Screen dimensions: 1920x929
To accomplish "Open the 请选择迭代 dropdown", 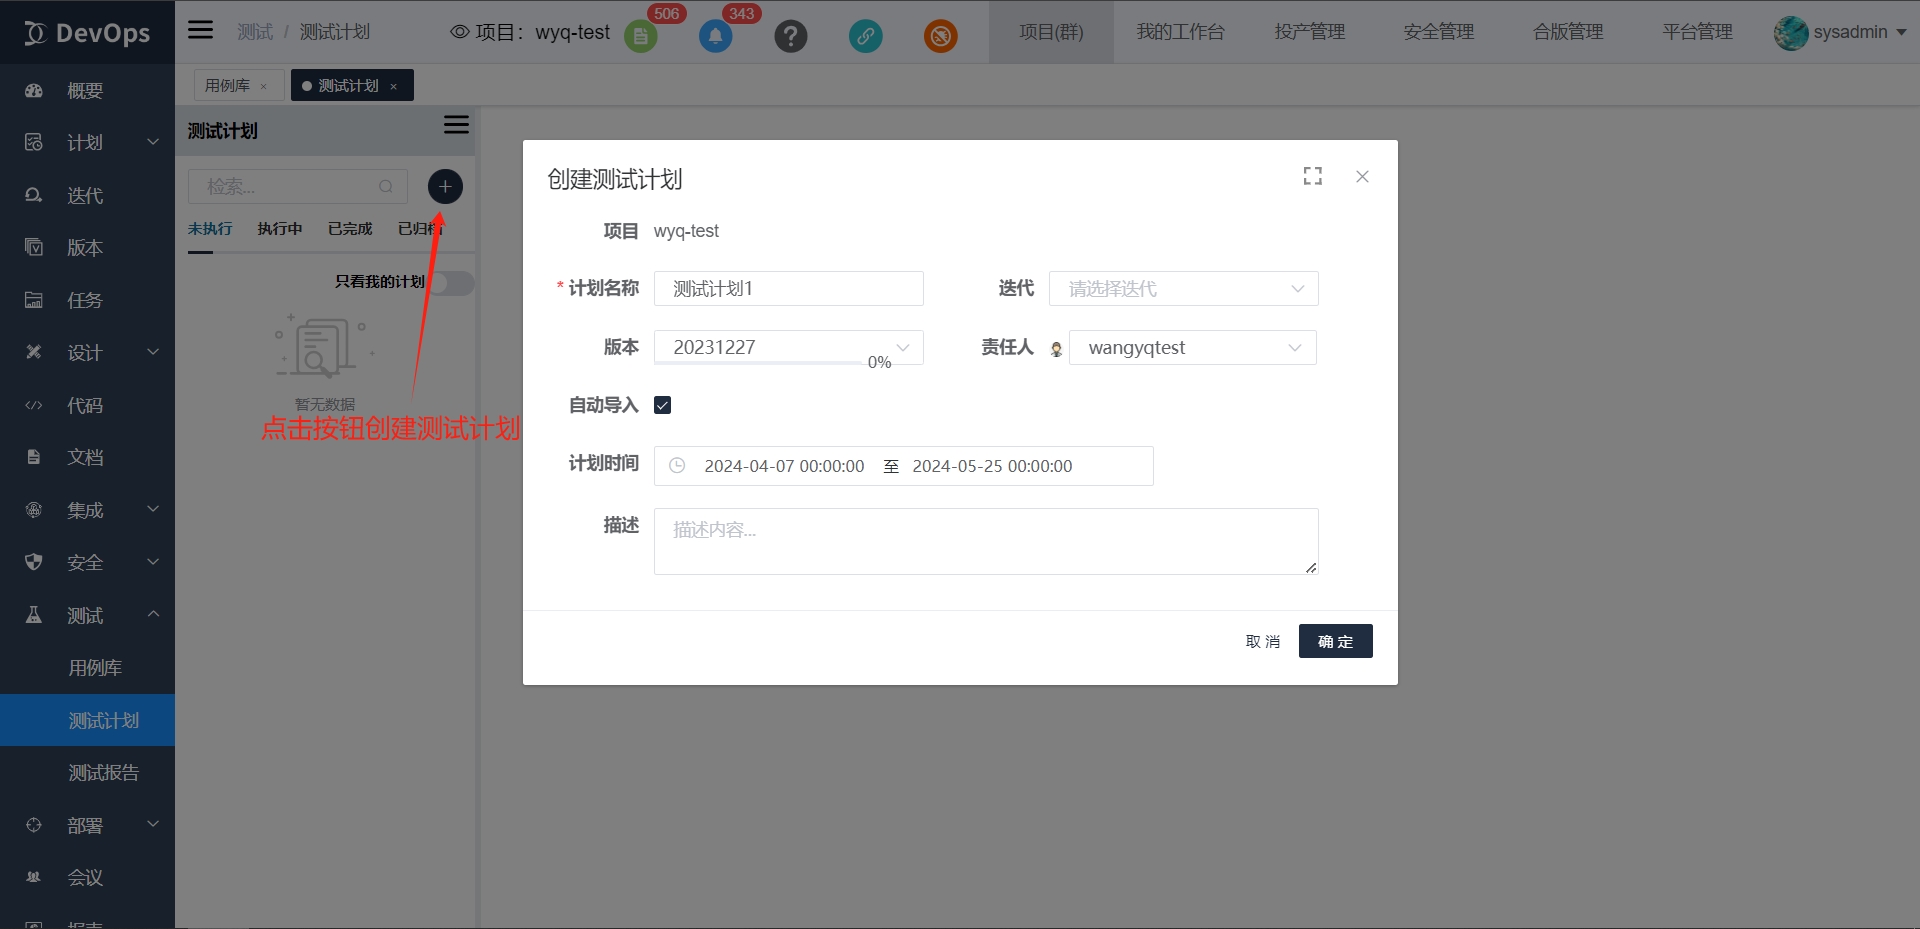I will point(1184,288).
